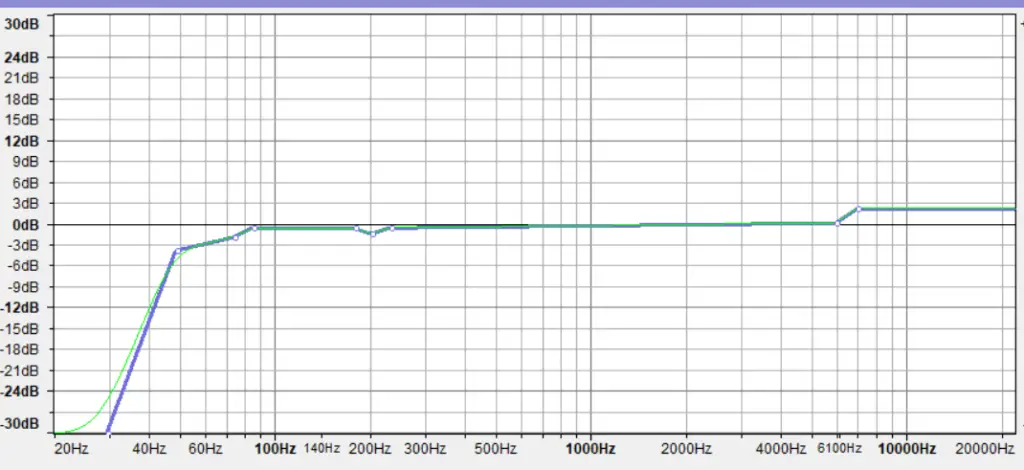The height and width of the screenshot is (470, 1024).
Task: Click the curve point at 6100Hz, 0dB
Action: pyautogui.click(x=837, y=223)
